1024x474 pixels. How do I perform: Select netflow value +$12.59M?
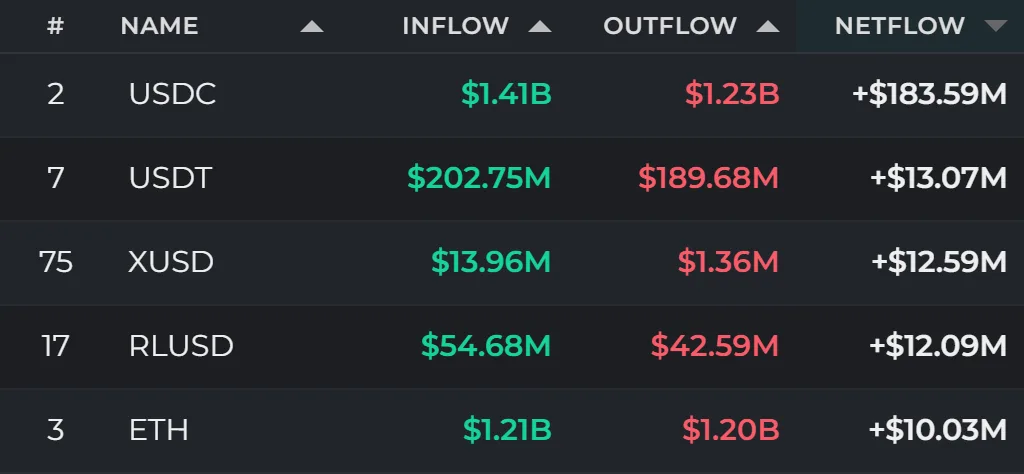coord(939,262)
